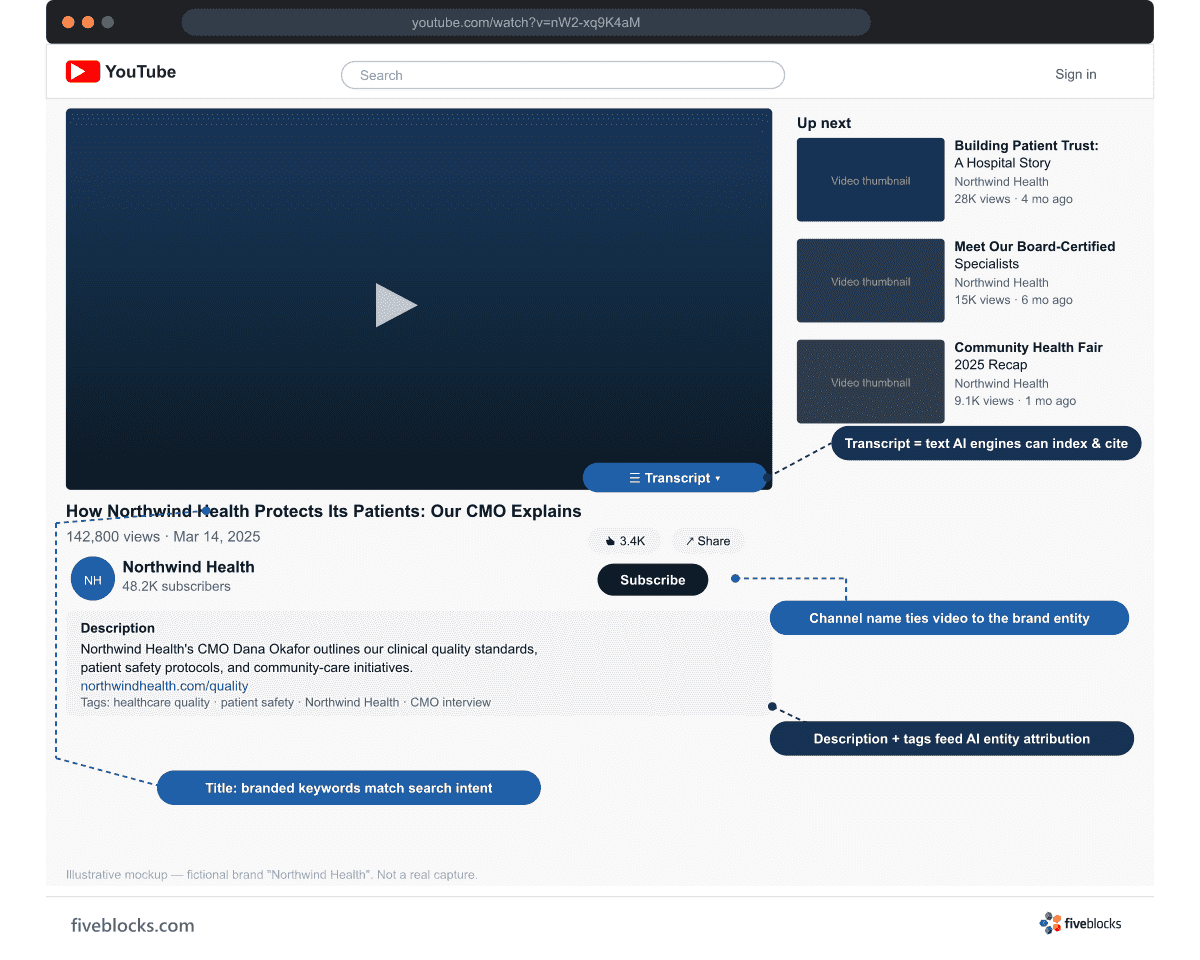Open the Northwind Health channel name
1200x960 pixels.
point(189,567)
